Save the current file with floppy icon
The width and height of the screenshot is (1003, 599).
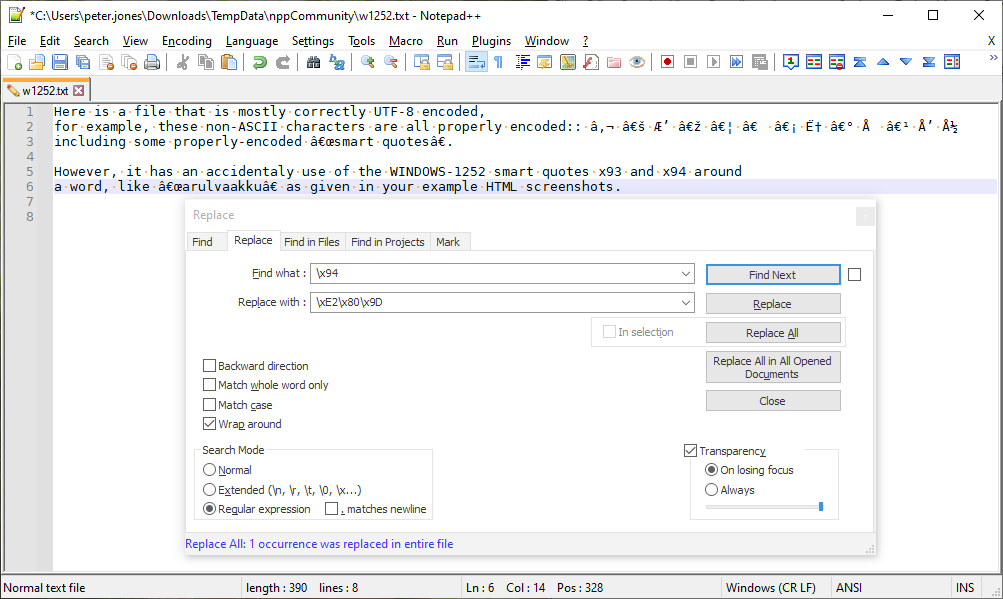[60, 62]
